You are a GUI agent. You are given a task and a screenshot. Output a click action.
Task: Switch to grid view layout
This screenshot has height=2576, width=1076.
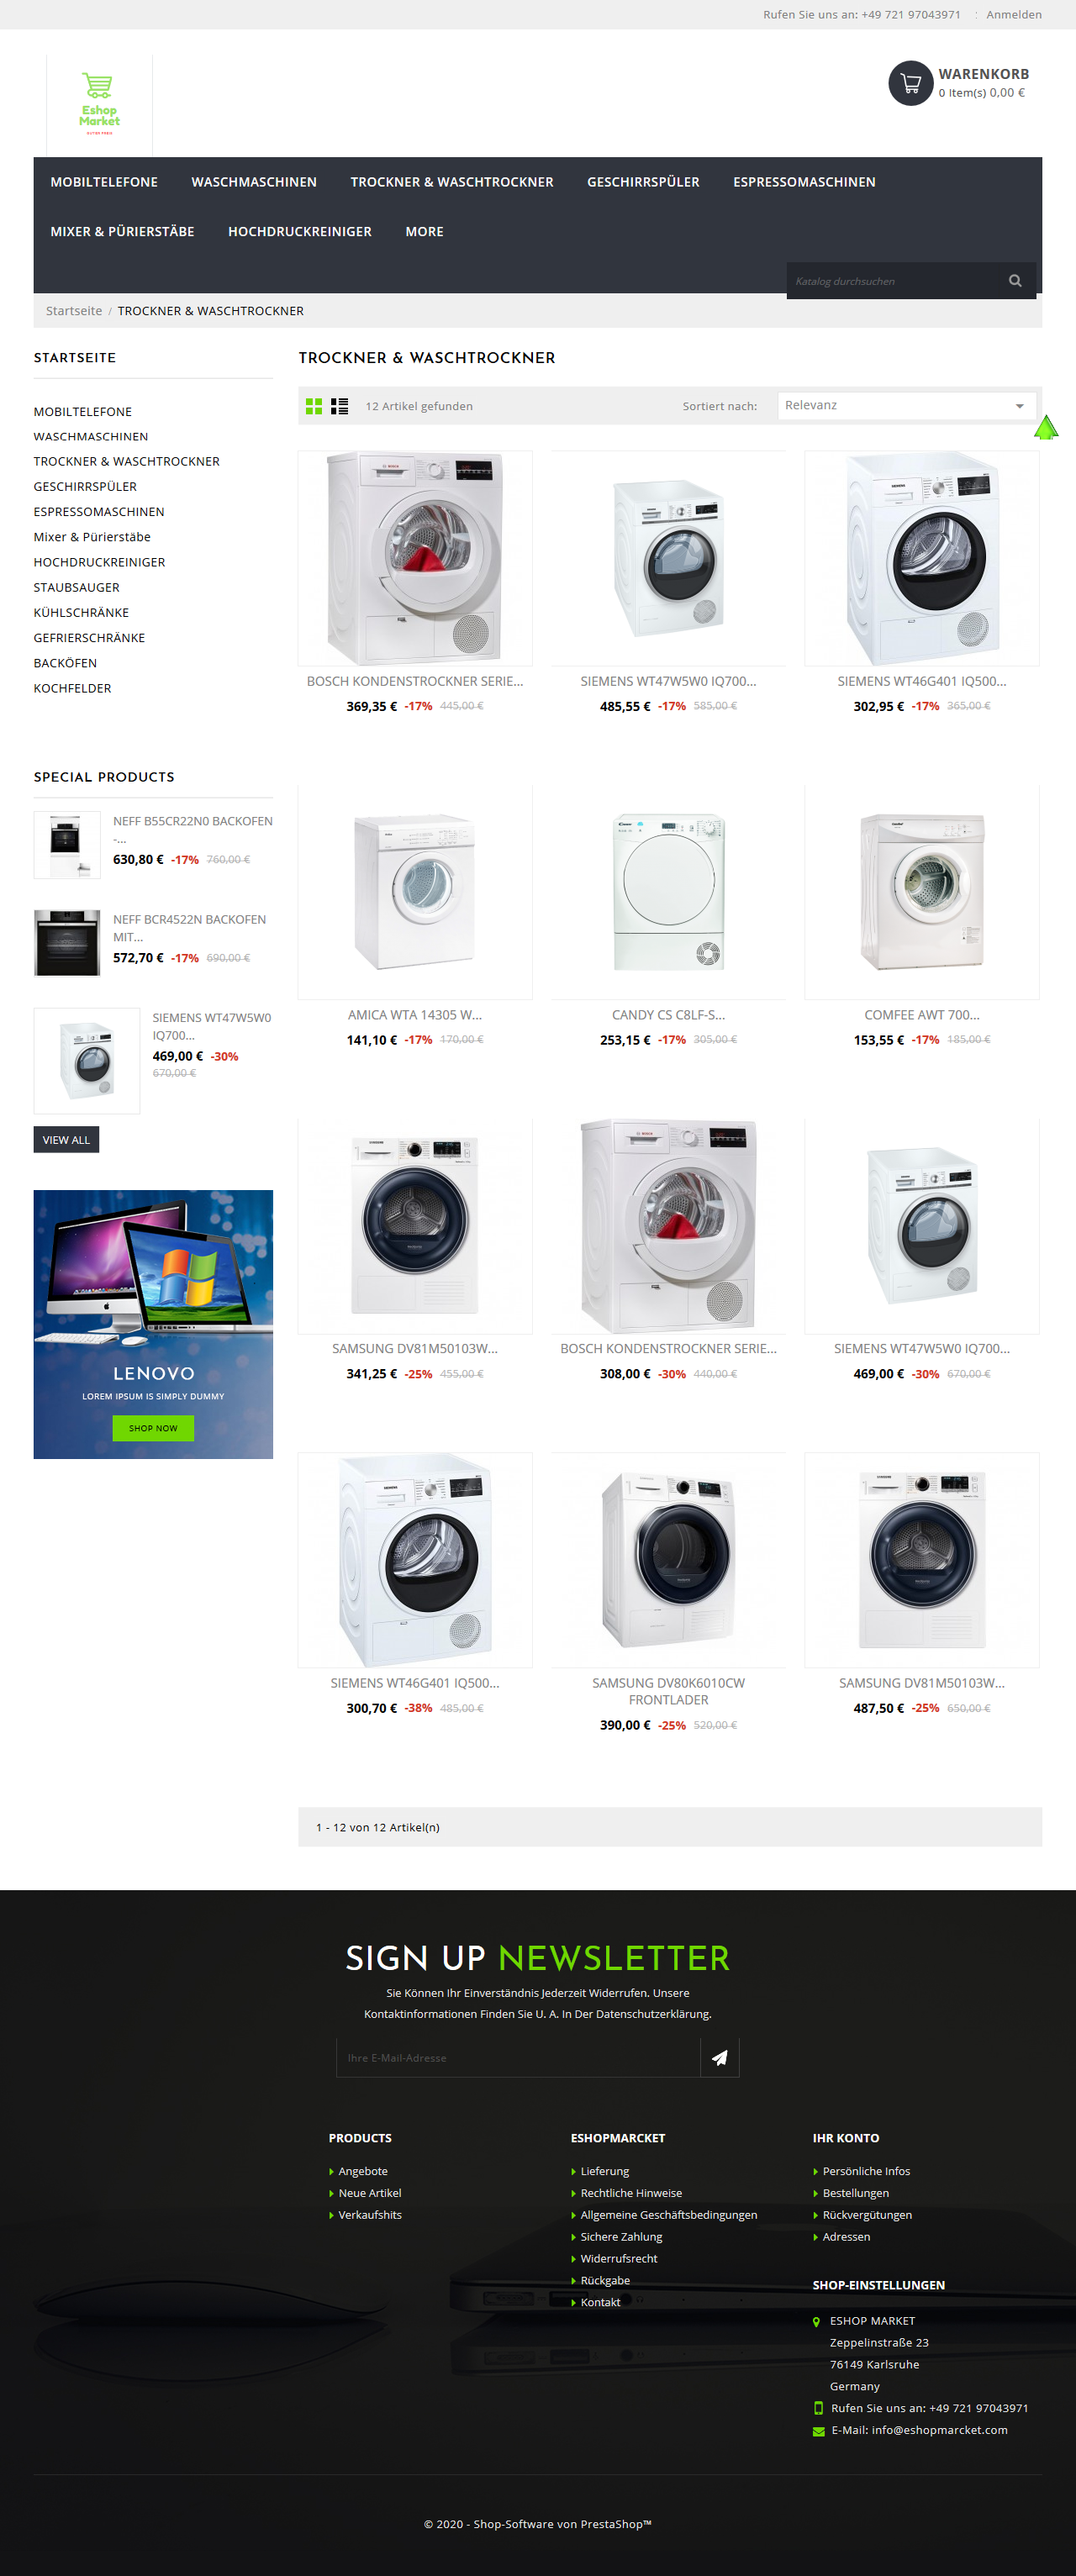point(314,406)
